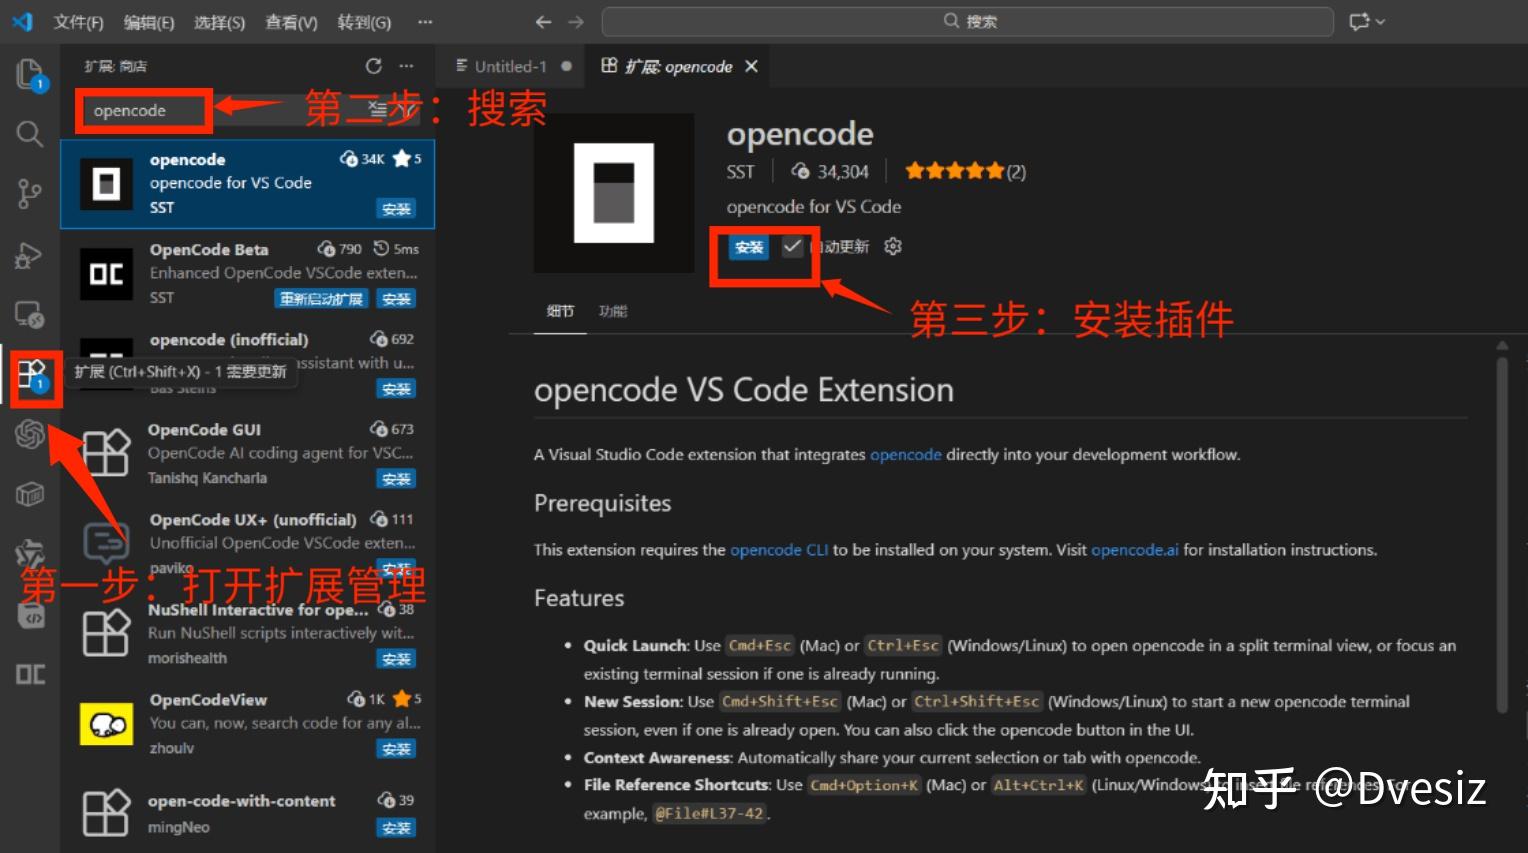Switch to the 细节 details tab
This screenshot has height=853, width=1528.
(x=560, y=311)
